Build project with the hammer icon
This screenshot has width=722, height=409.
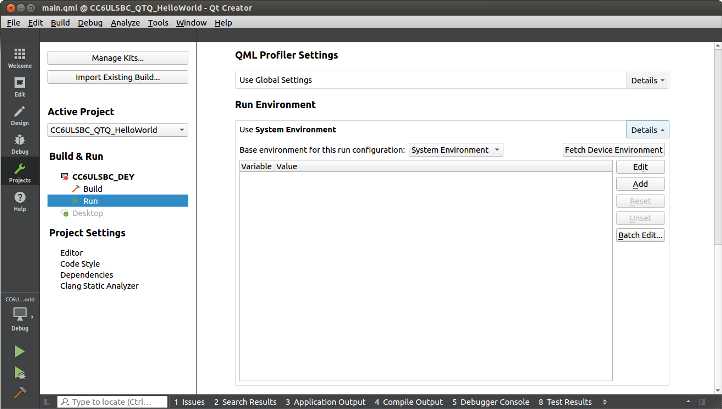coord(19,392)
